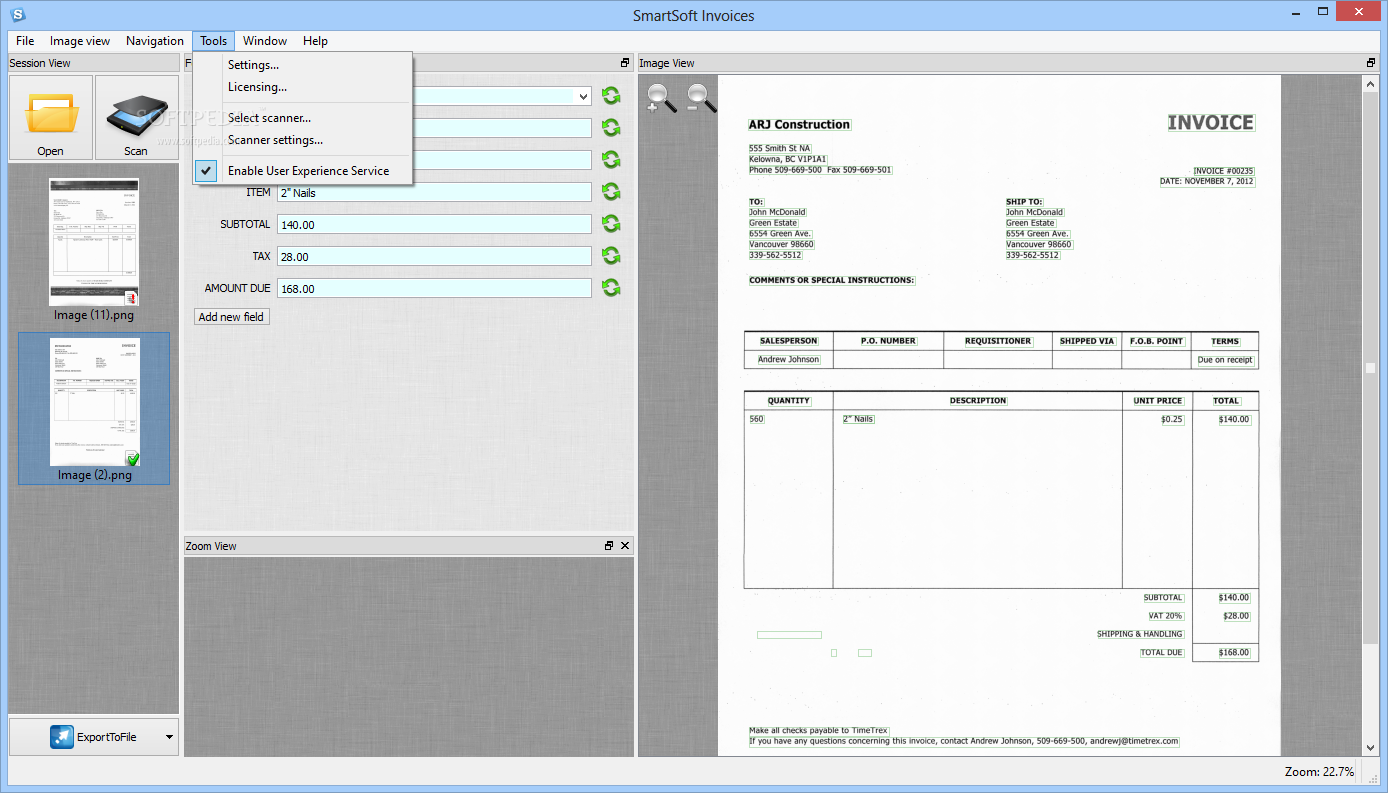The height and width of the screenshot is (793, 1388).
Task: Click 'Andrew Johnson' under SALESPERSON
Action: [788, 359]
